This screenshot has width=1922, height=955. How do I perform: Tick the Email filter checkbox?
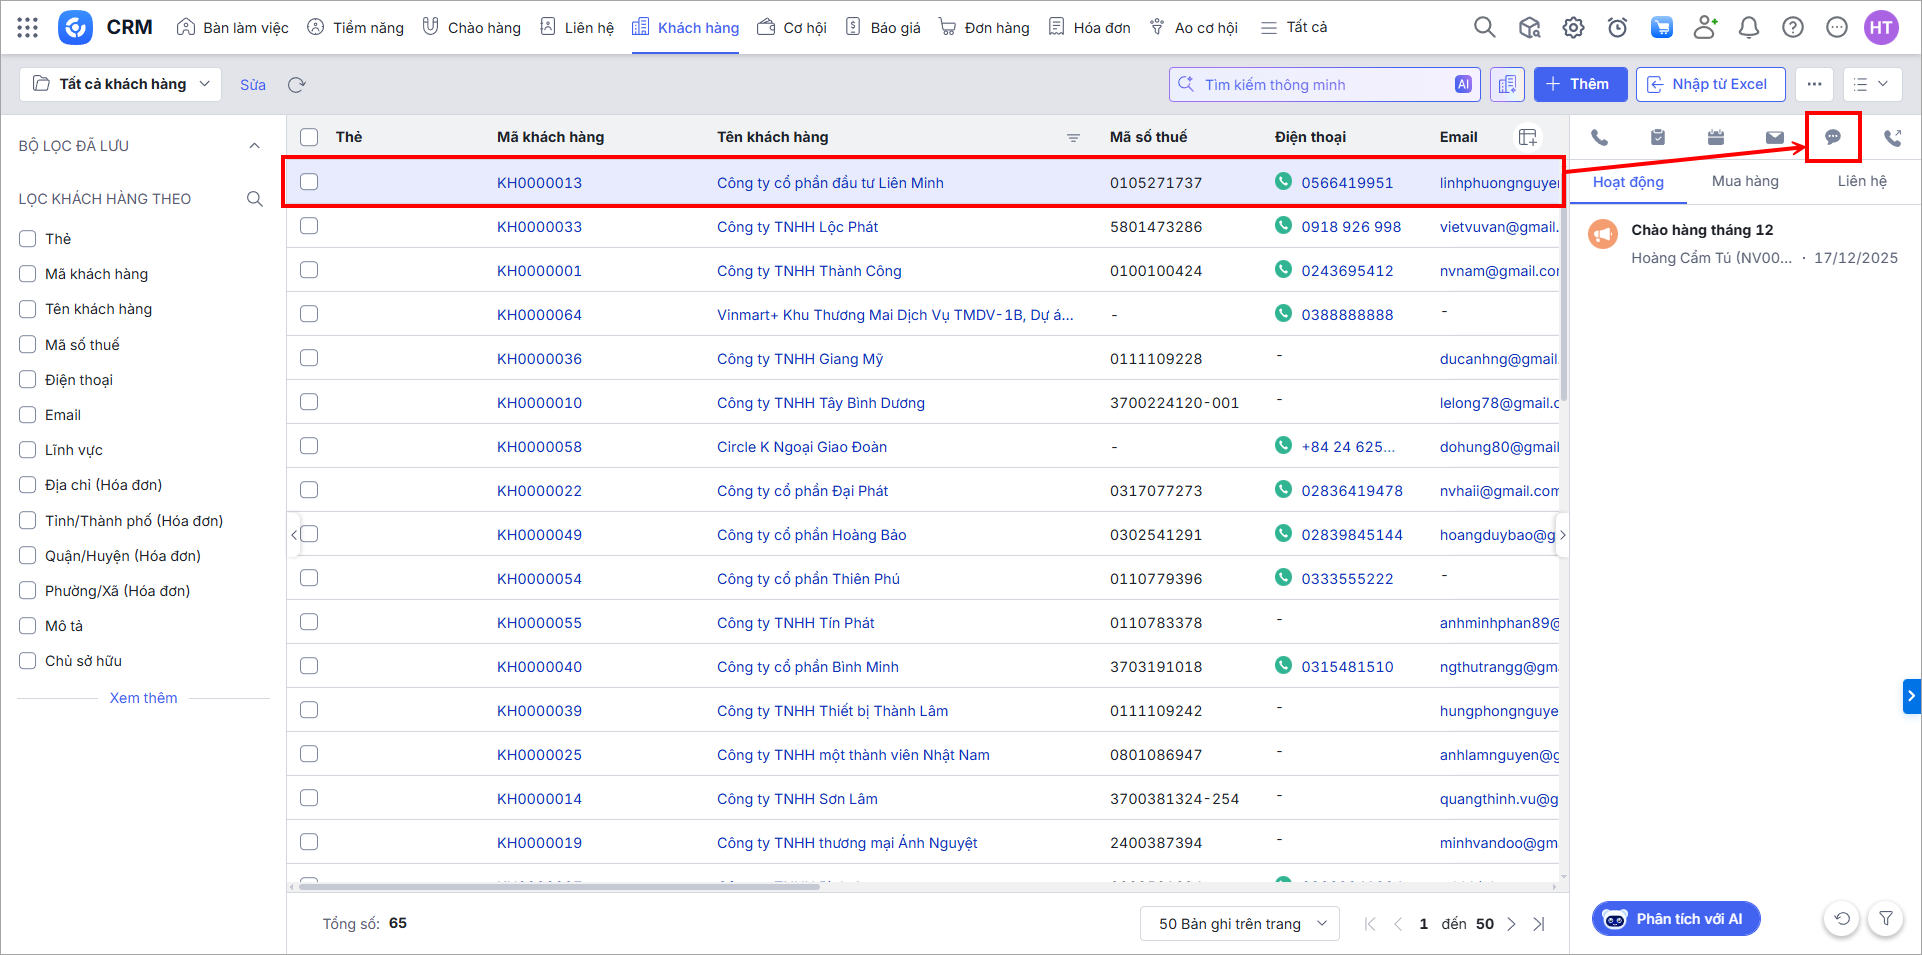point(28,415)
